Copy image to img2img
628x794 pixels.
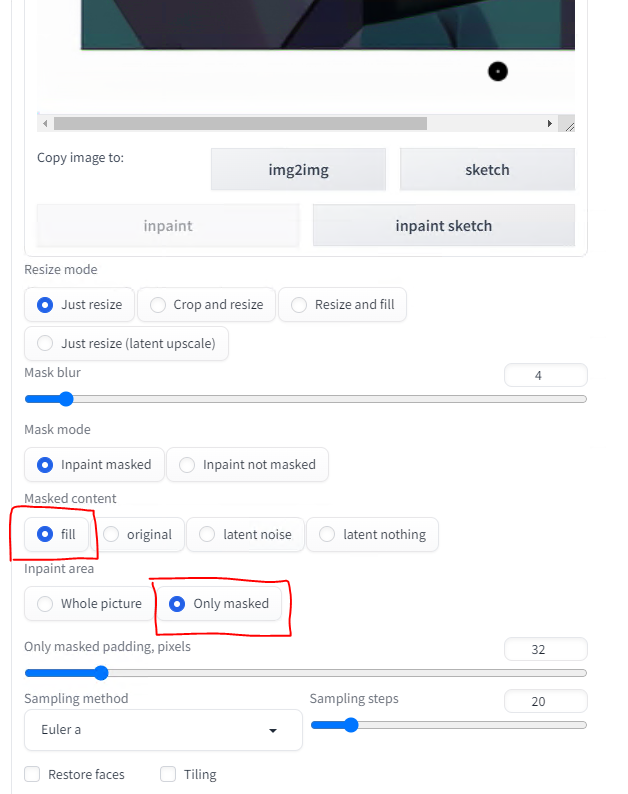298,170
